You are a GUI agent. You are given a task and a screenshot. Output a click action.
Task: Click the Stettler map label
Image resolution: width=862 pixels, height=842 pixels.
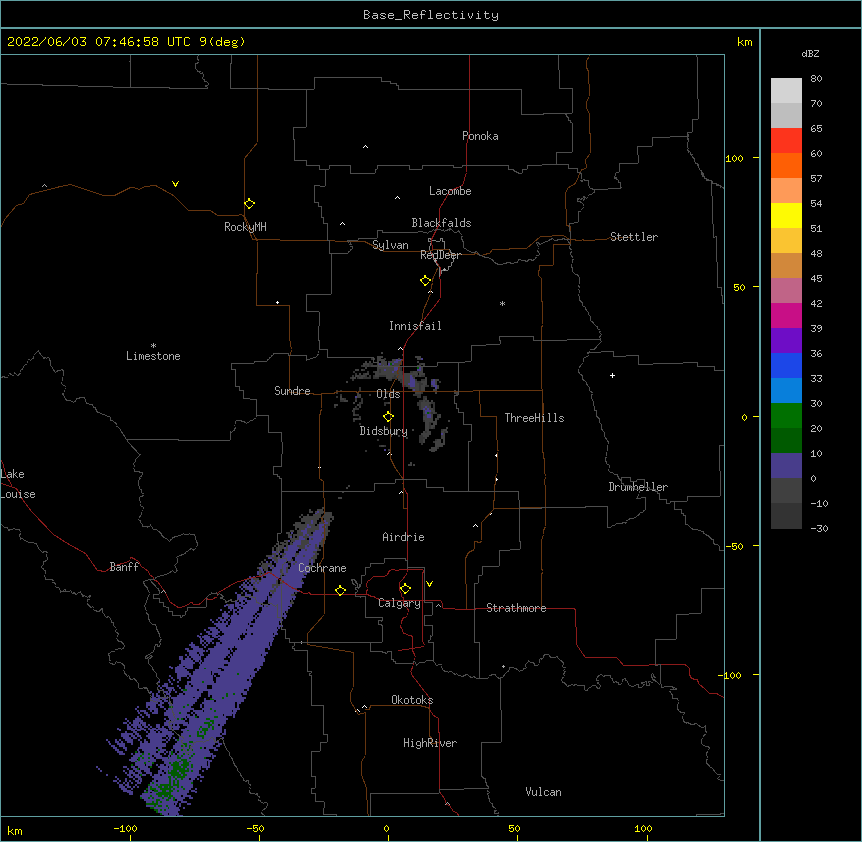pyautogui.click(x=634, y=237)
